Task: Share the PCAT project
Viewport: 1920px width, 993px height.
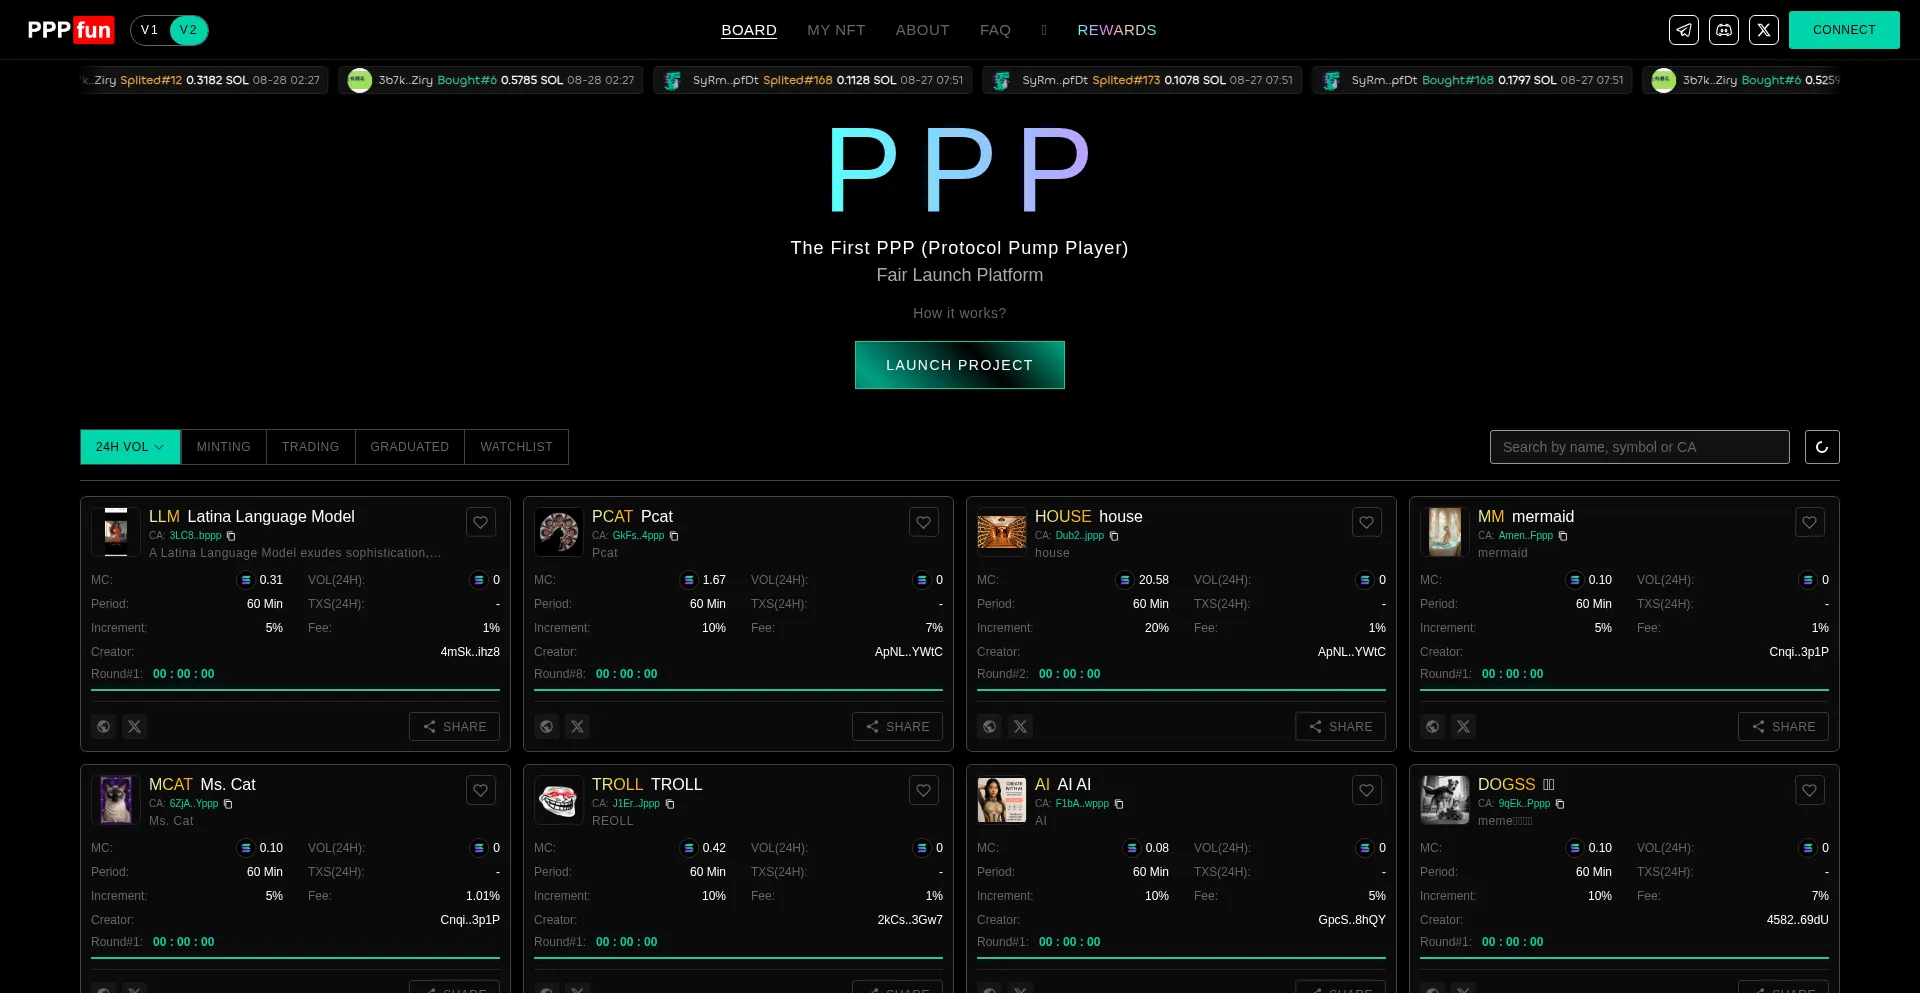Action: pyautogui.click(x=897, y=727)
